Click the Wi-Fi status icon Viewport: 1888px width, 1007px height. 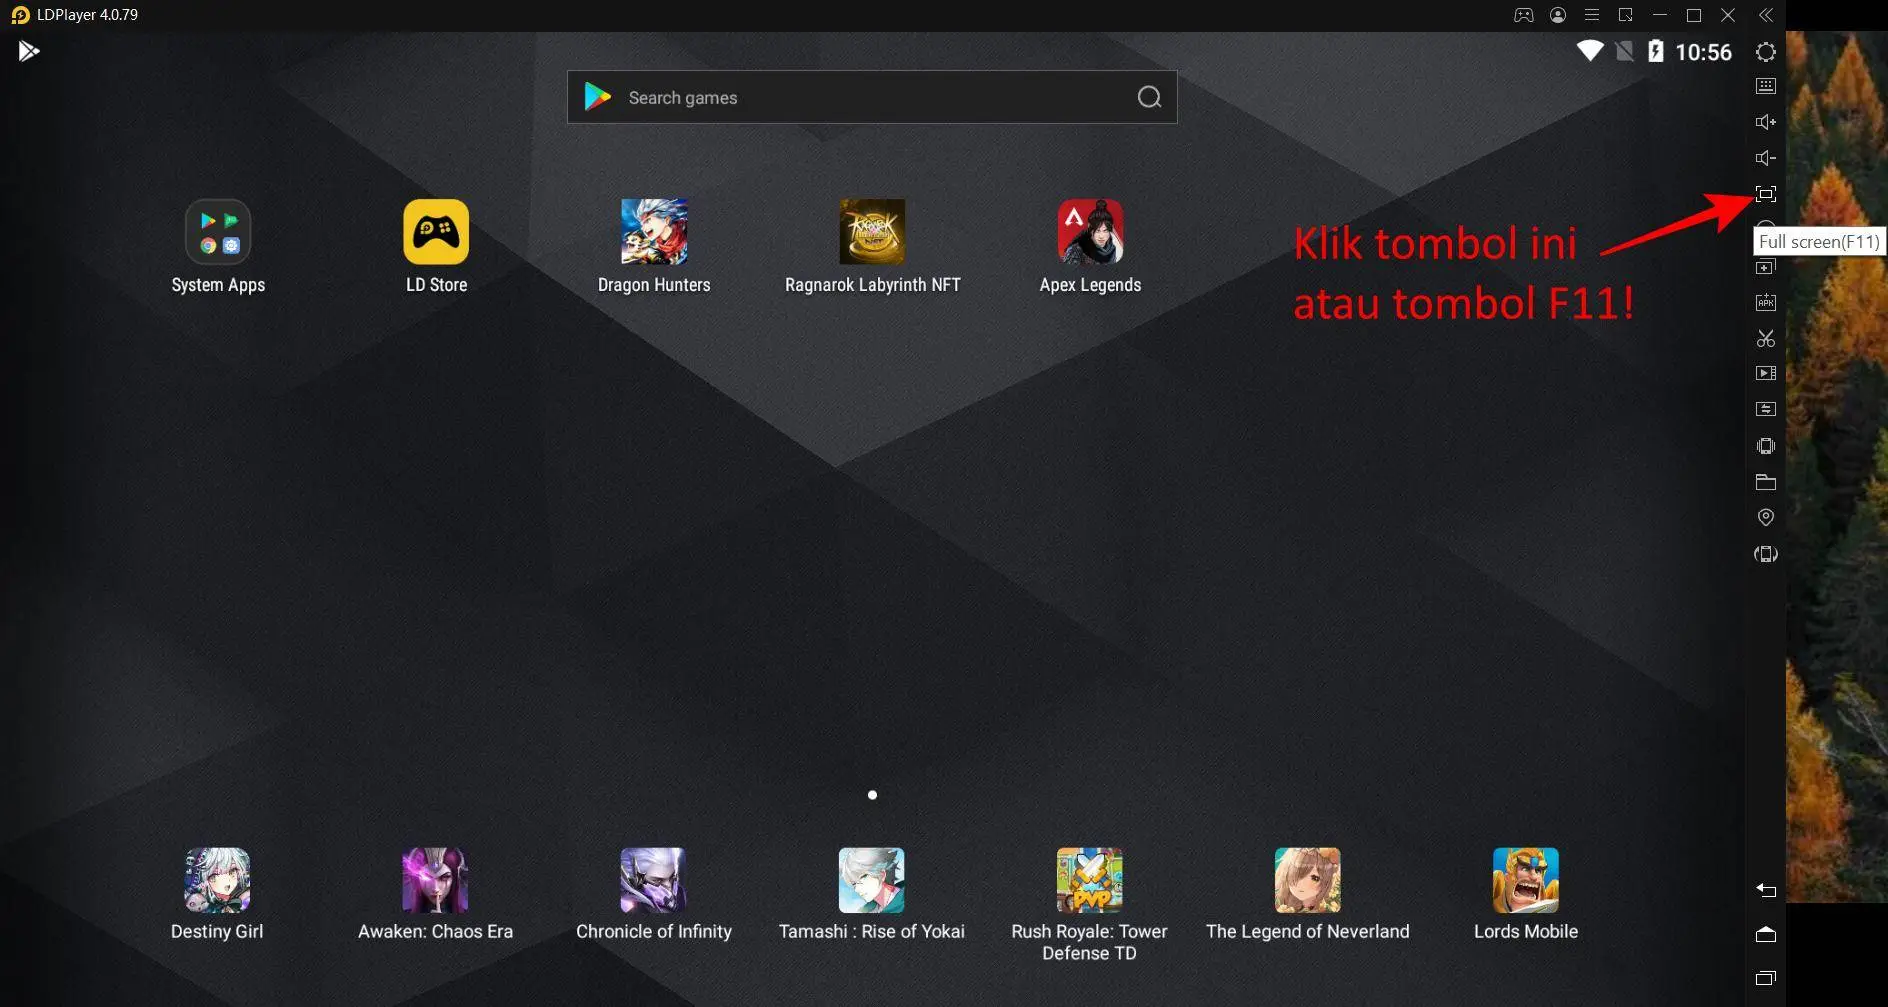tap(1590, 51)
